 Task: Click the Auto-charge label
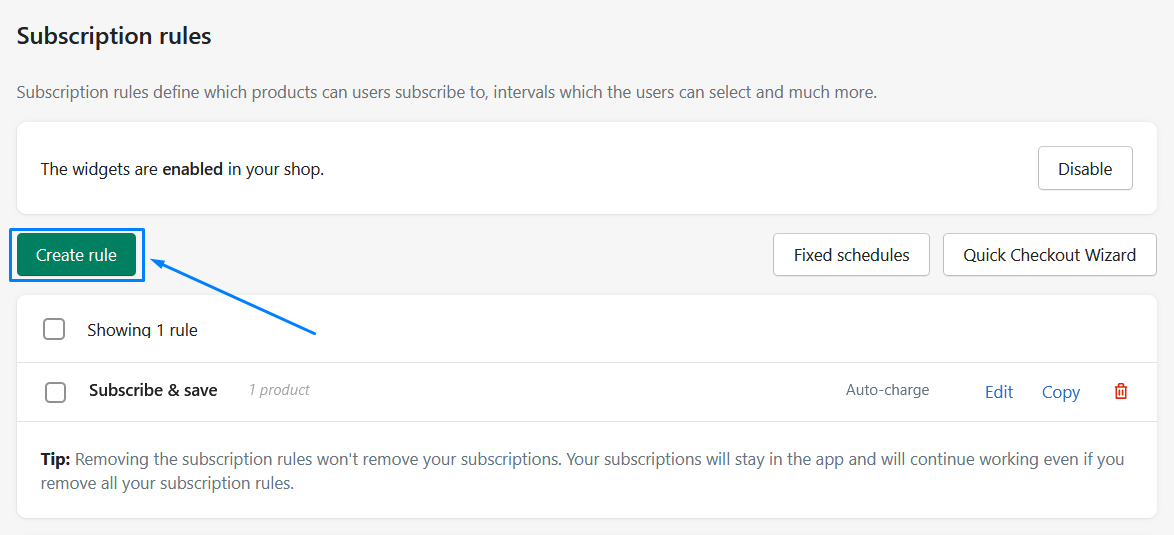tap(887, 390)
